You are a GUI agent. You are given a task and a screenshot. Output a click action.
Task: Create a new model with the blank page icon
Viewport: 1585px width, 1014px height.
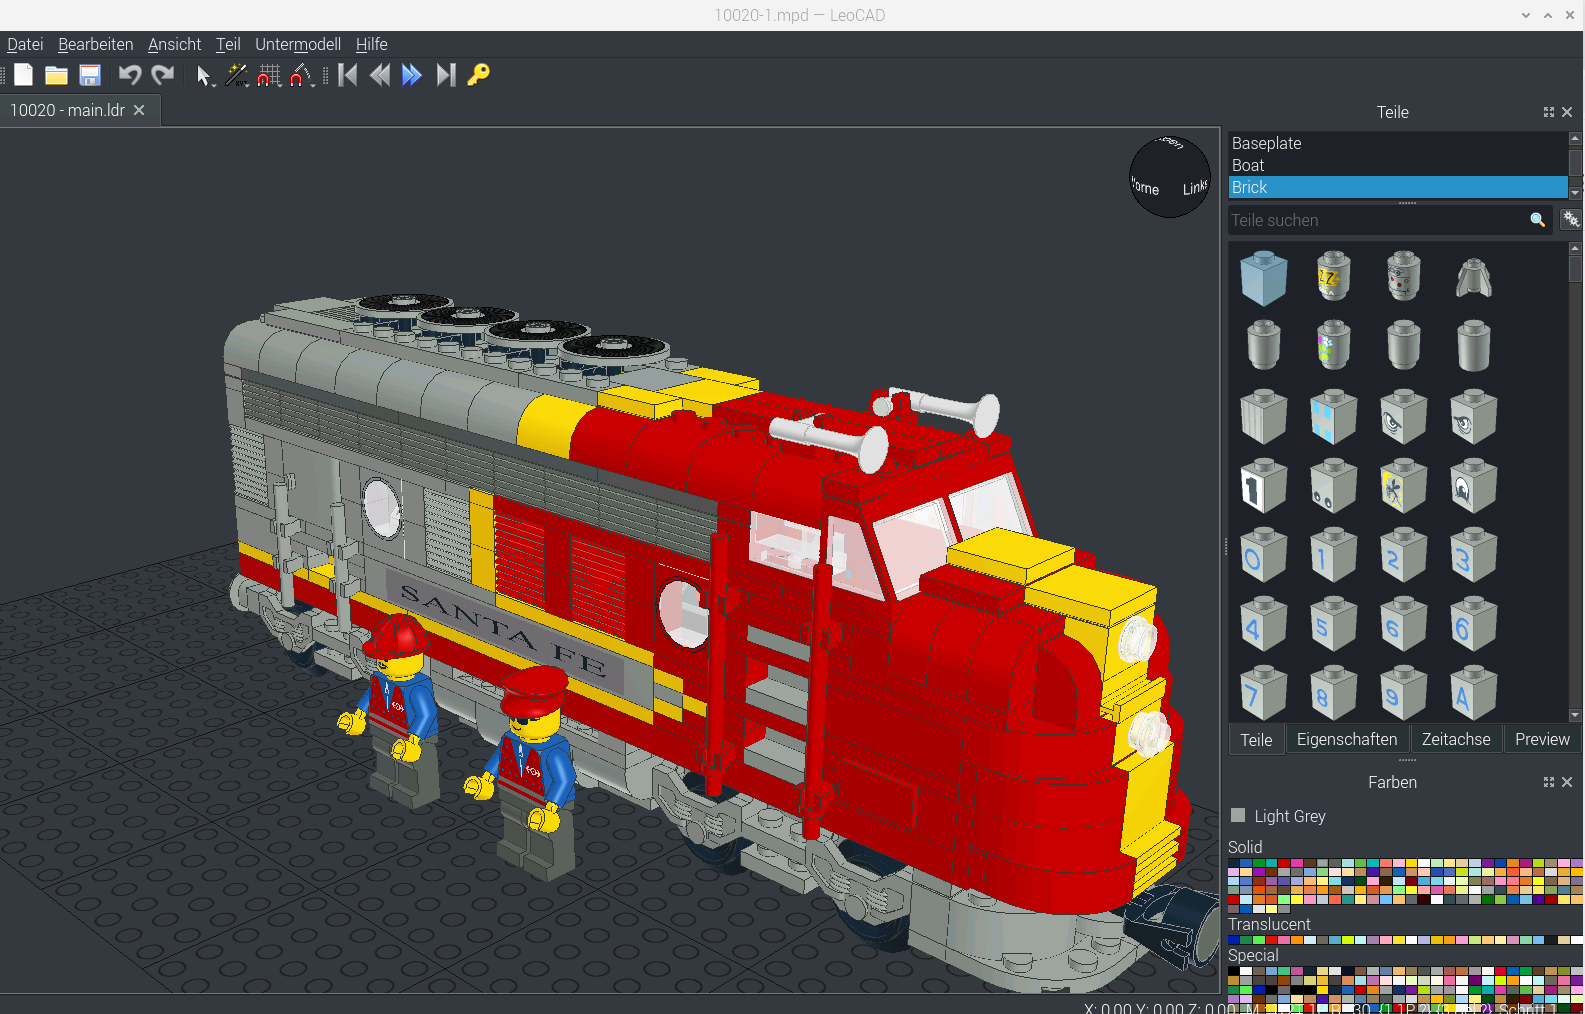pos(23,75)
